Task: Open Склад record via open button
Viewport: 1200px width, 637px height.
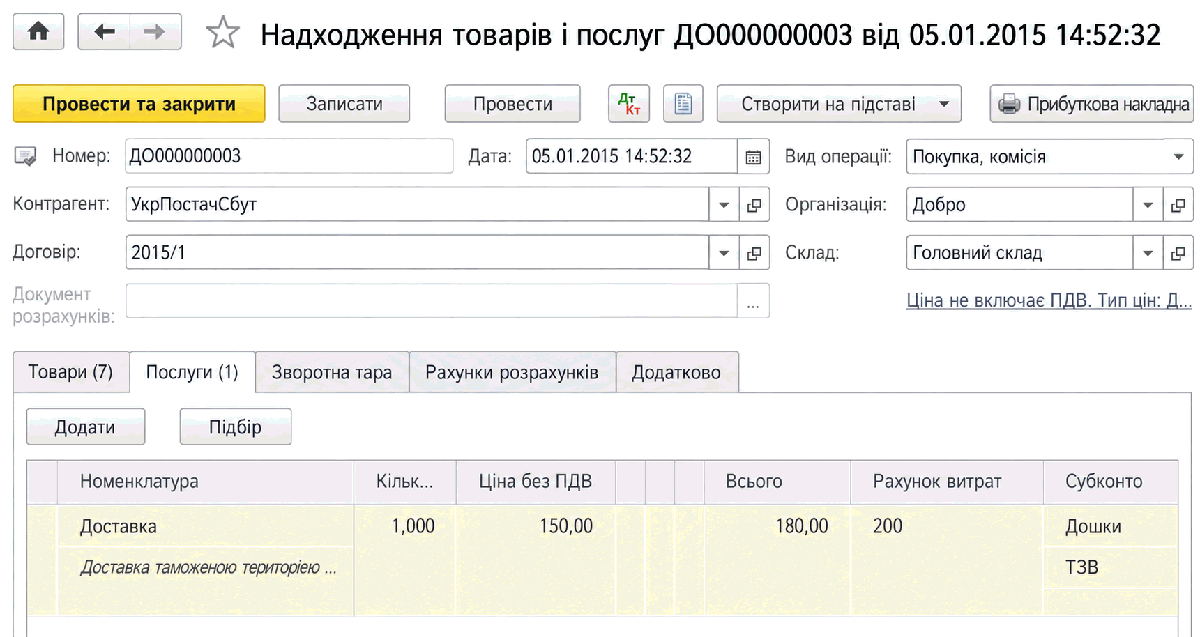Action: pyautogui.click(x=1179, y=253)
